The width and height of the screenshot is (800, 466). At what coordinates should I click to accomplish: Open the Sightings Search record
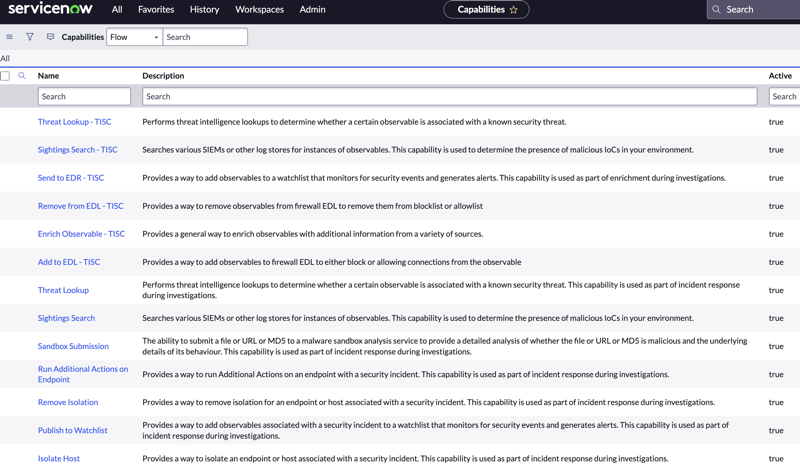click(x=66, y=318)
